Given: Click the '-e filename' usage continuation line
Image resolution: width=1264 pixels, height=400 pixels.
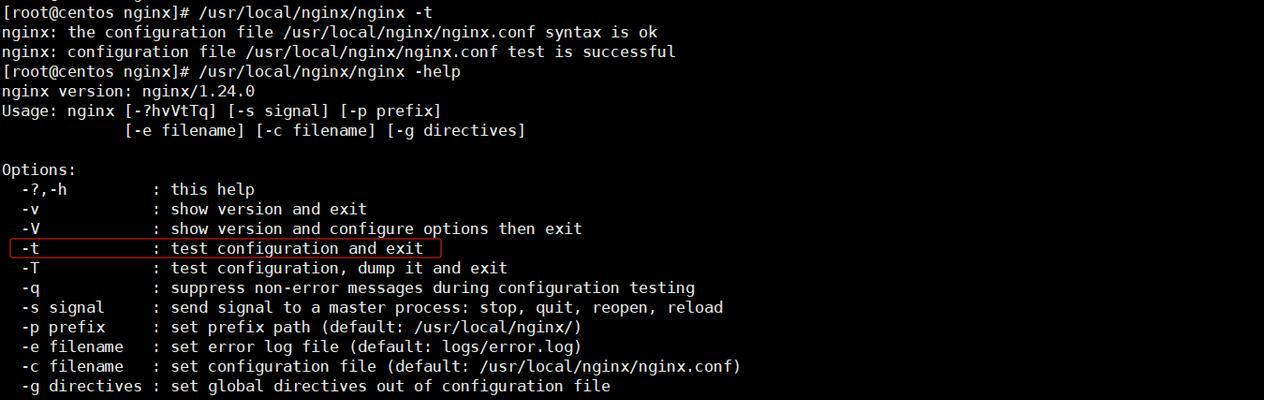Looking at the screenshot, I should pos(325,130).
